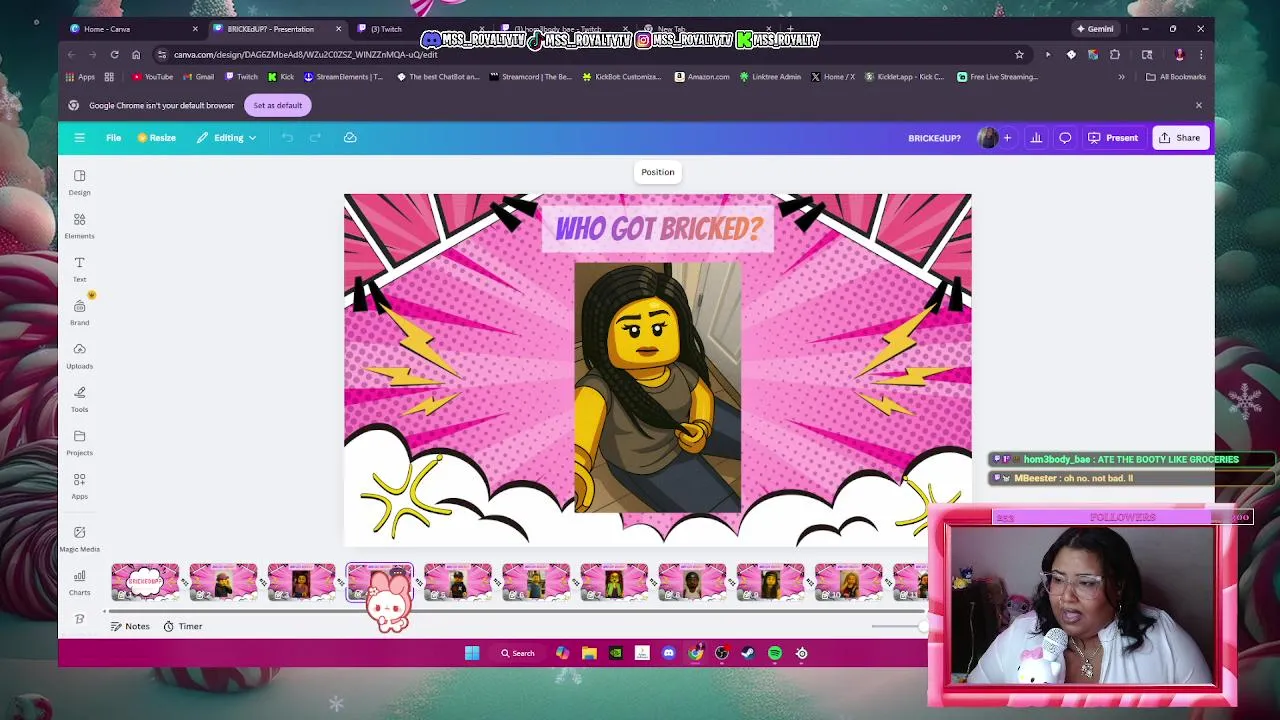1280x720 pixels.
Task: Click the WHO GOT BRICKED? heading text
Action: (658, 229)
